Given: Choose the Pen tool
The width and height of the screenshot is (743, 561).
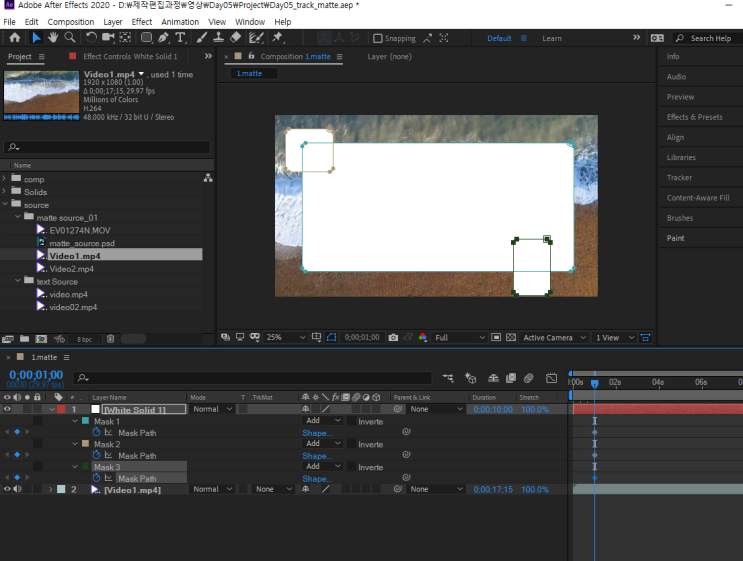Looking at the screenshot, I should point(163,38).
